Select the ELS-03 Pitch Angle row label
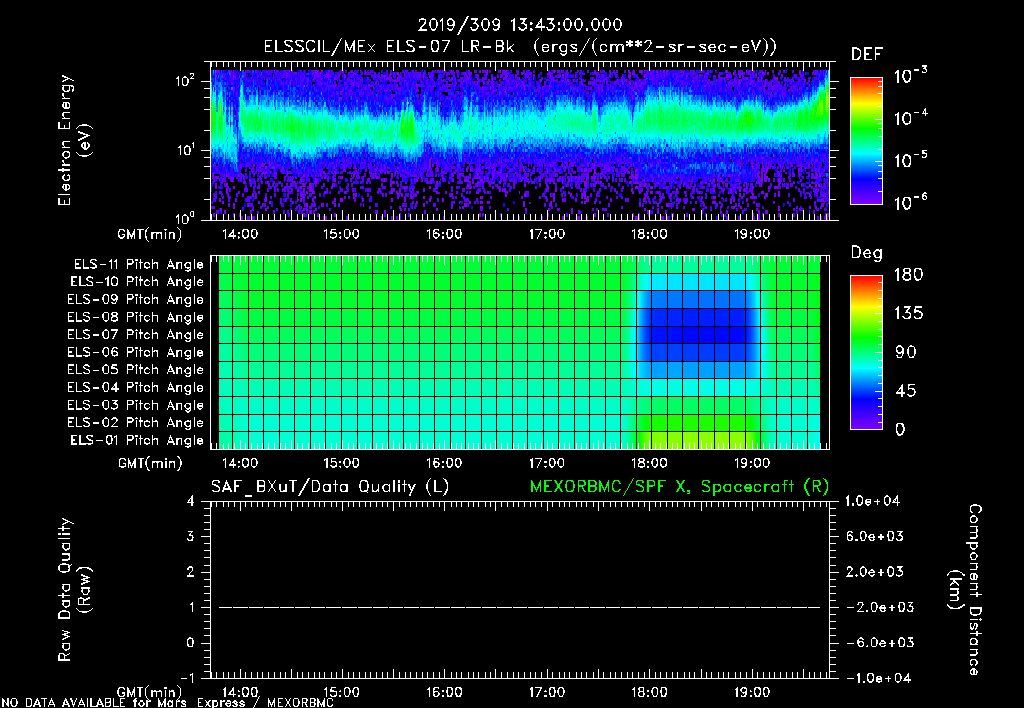Screen dimensions: 1024x708 (136, 405)
